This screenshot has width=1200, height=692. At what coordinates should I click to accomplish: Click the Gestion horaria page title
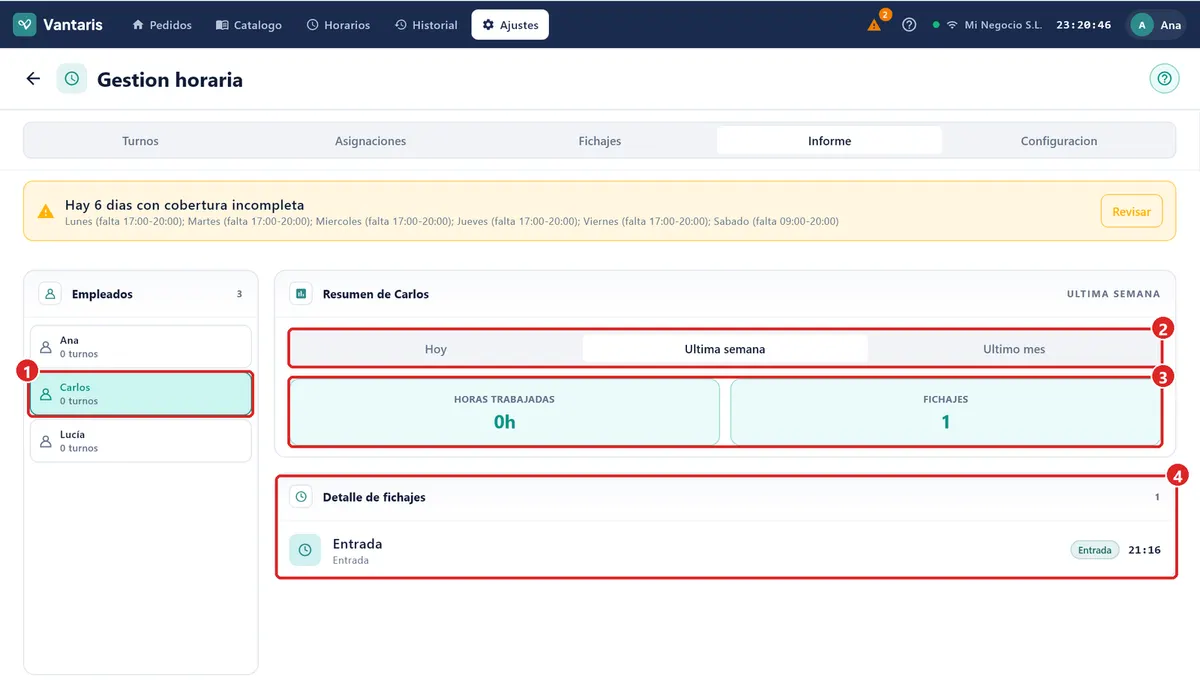[x=170, y=79]
